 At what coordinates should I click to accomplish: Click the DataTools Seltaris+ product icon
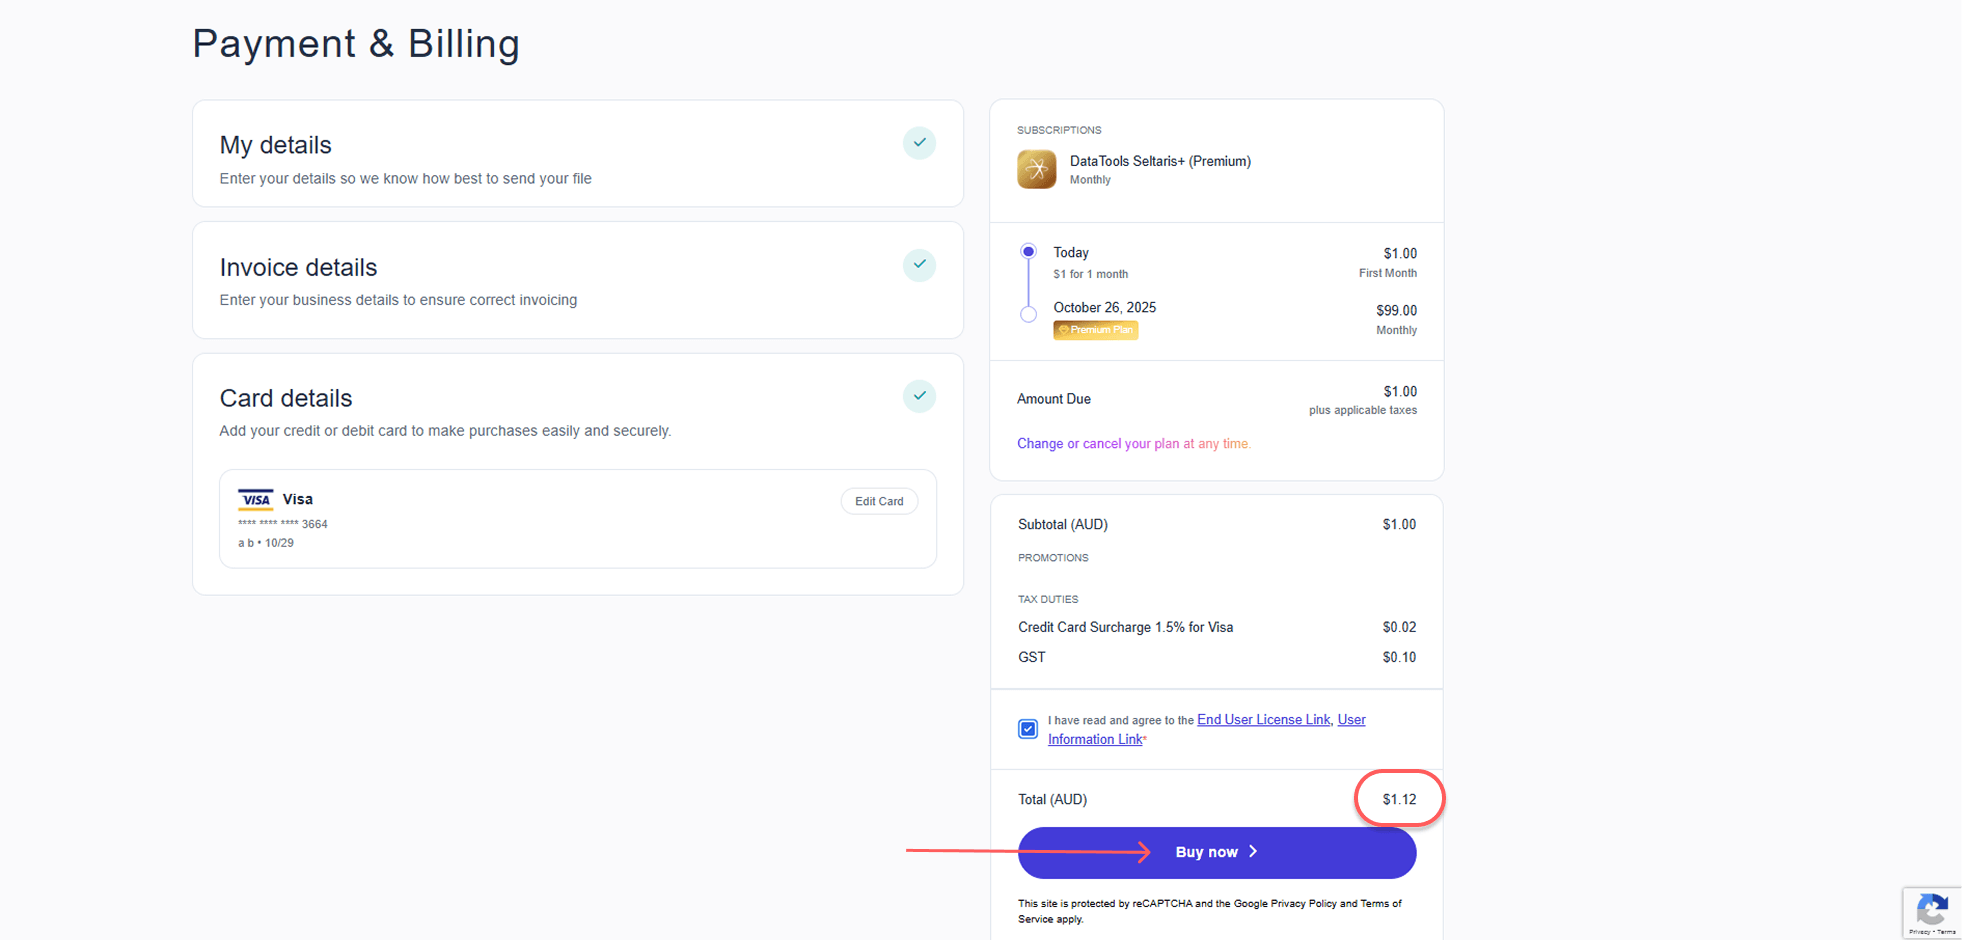click(x=1036, y=169)
